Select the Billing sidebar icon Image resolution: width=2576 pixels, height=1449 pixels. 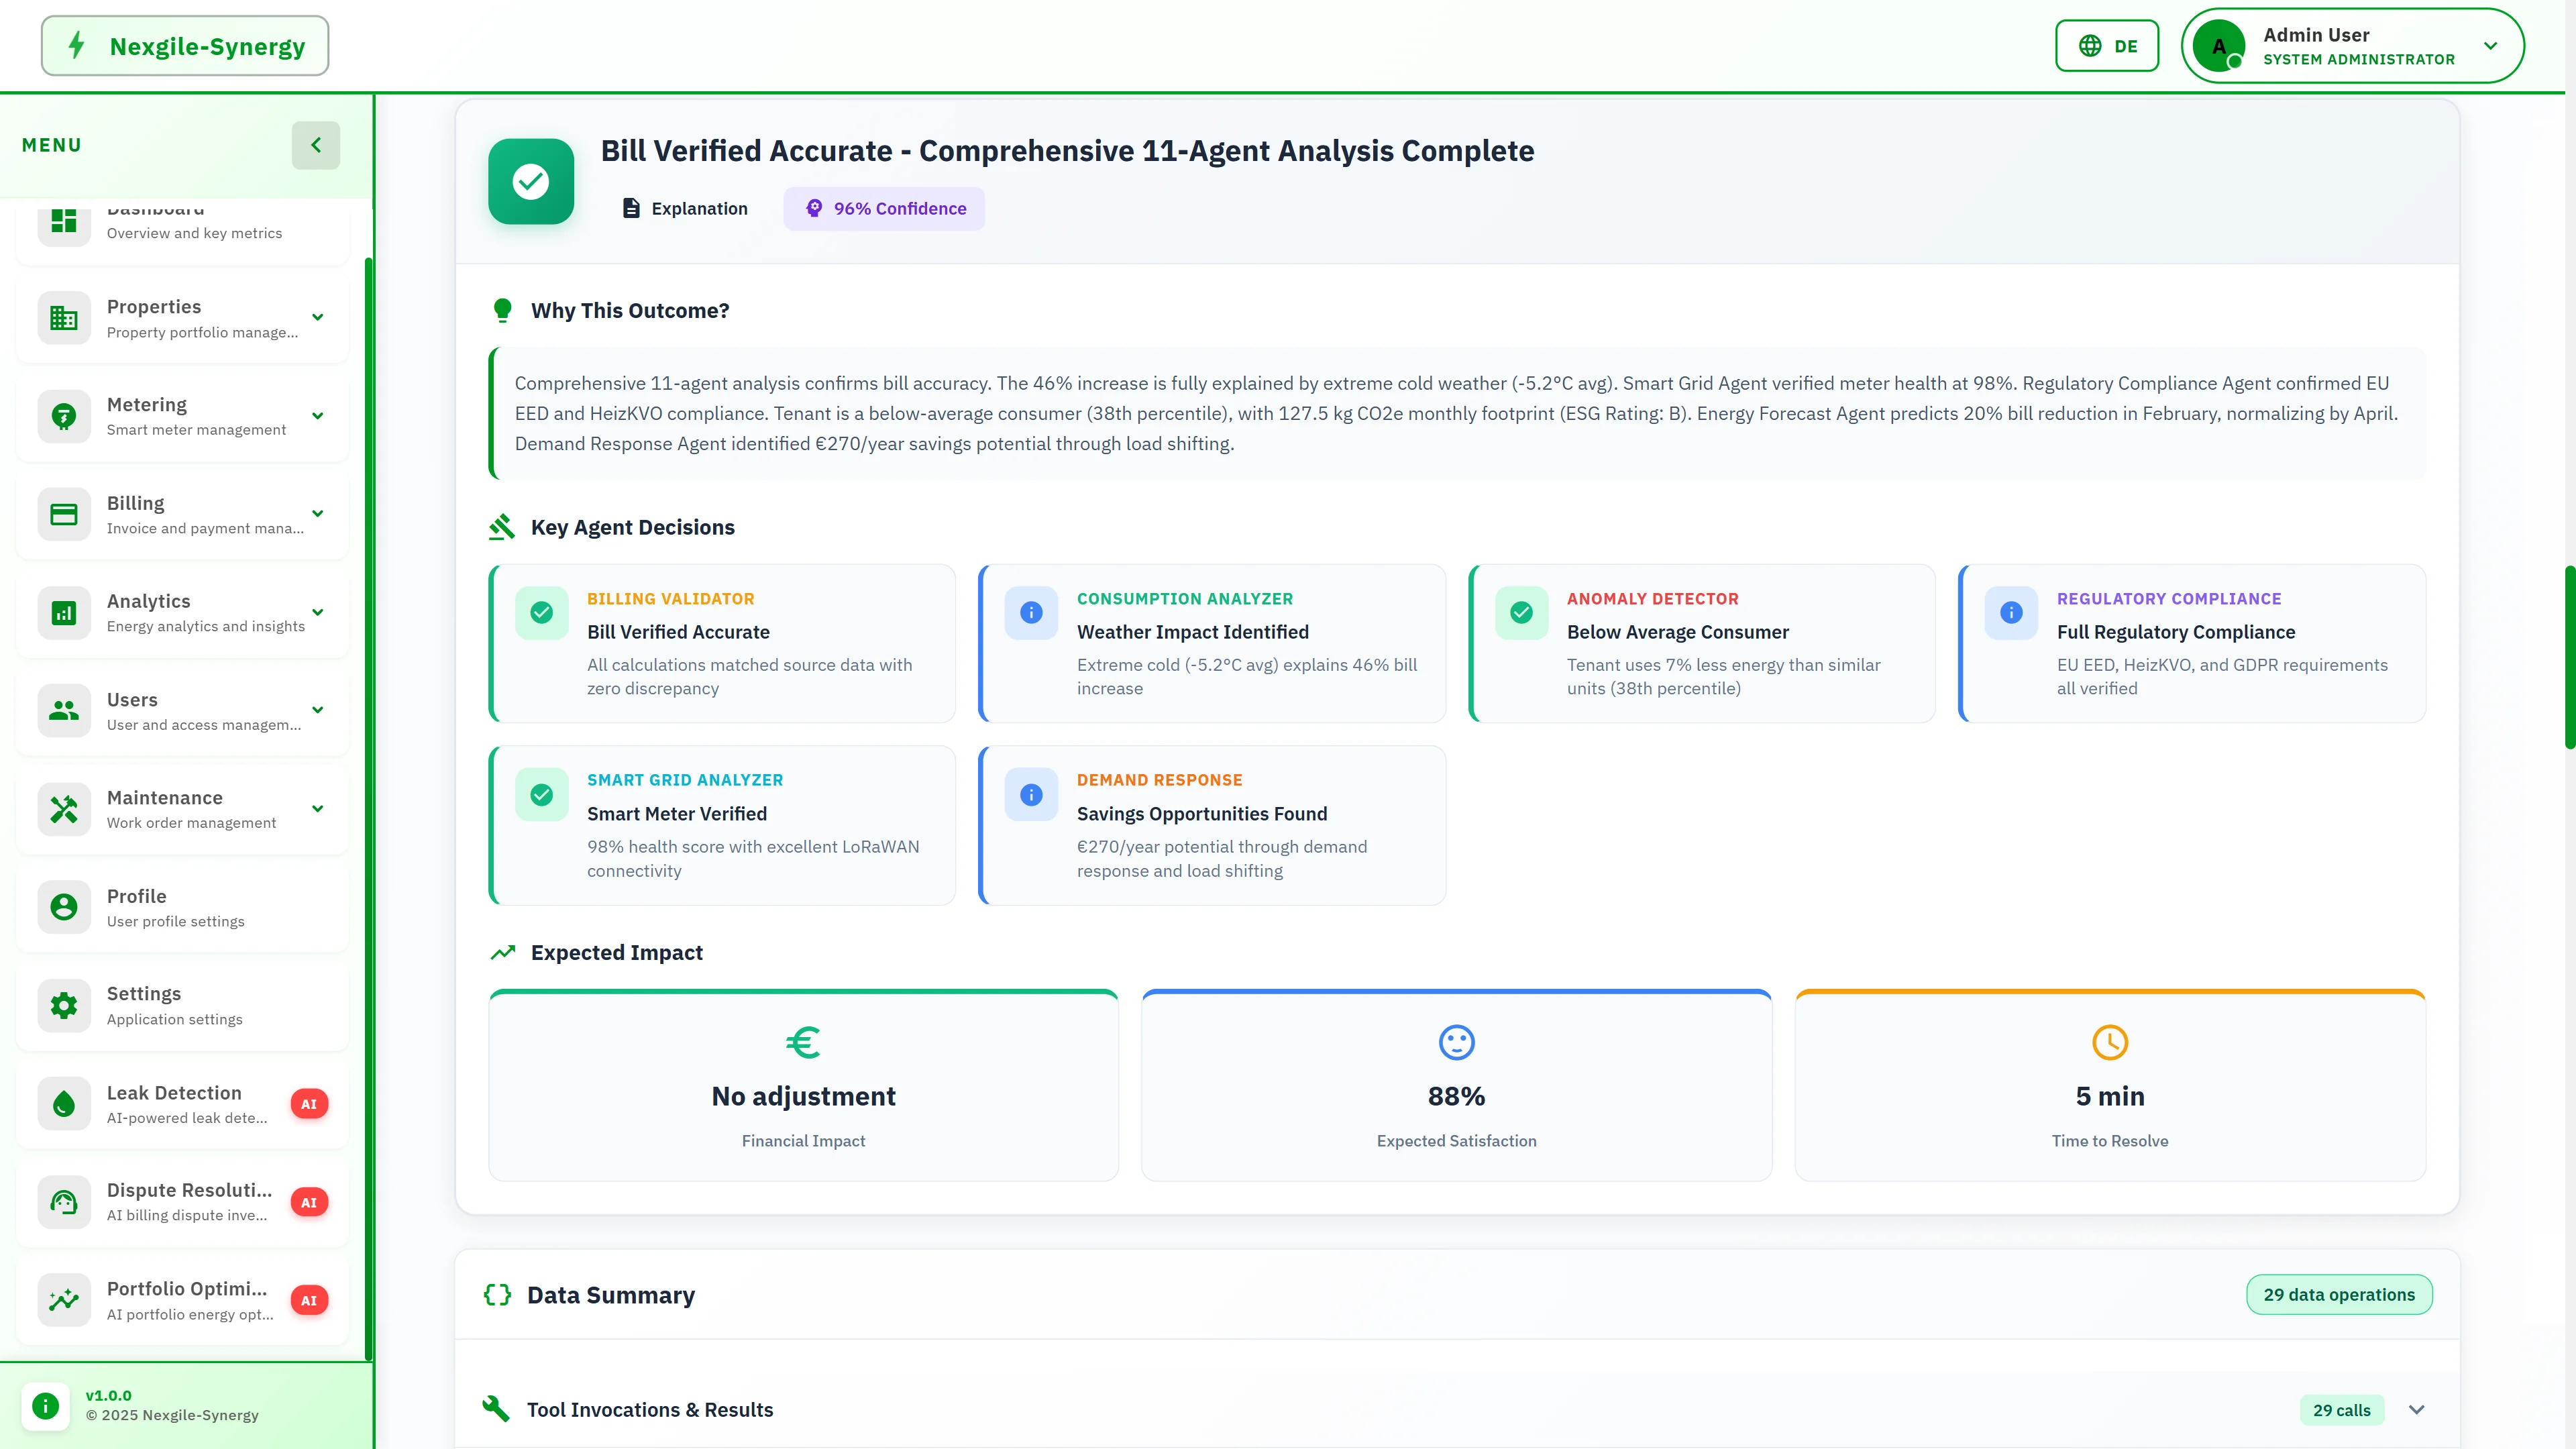point(63,513)
